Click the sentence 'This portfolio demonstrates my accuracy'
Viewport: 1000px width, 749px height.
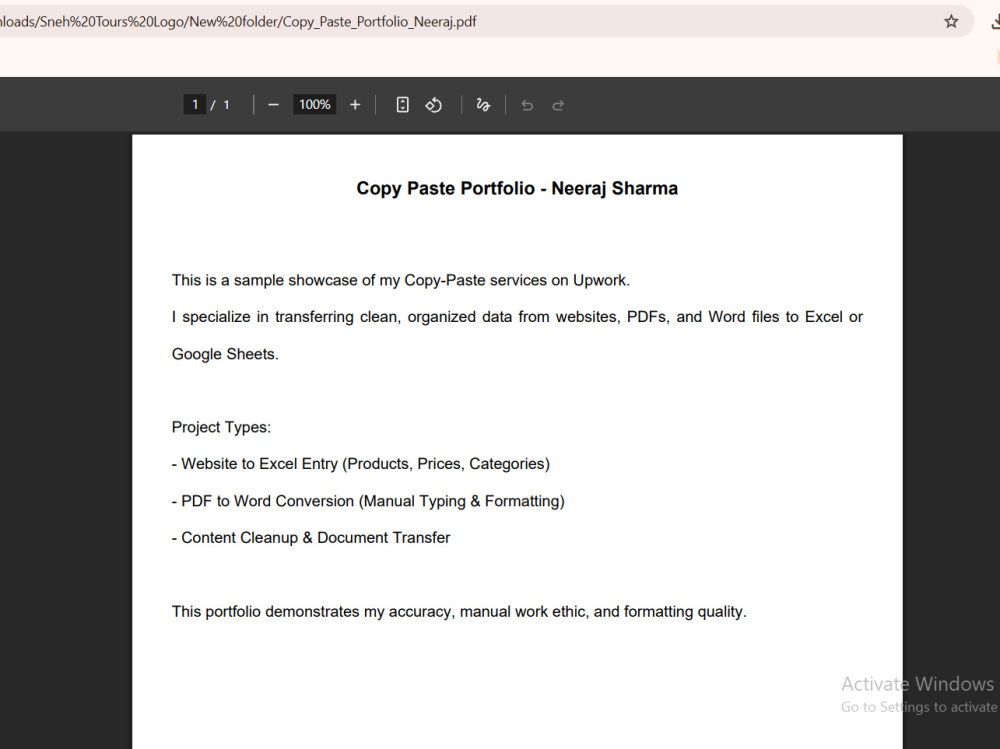click(x=459, y=612)
